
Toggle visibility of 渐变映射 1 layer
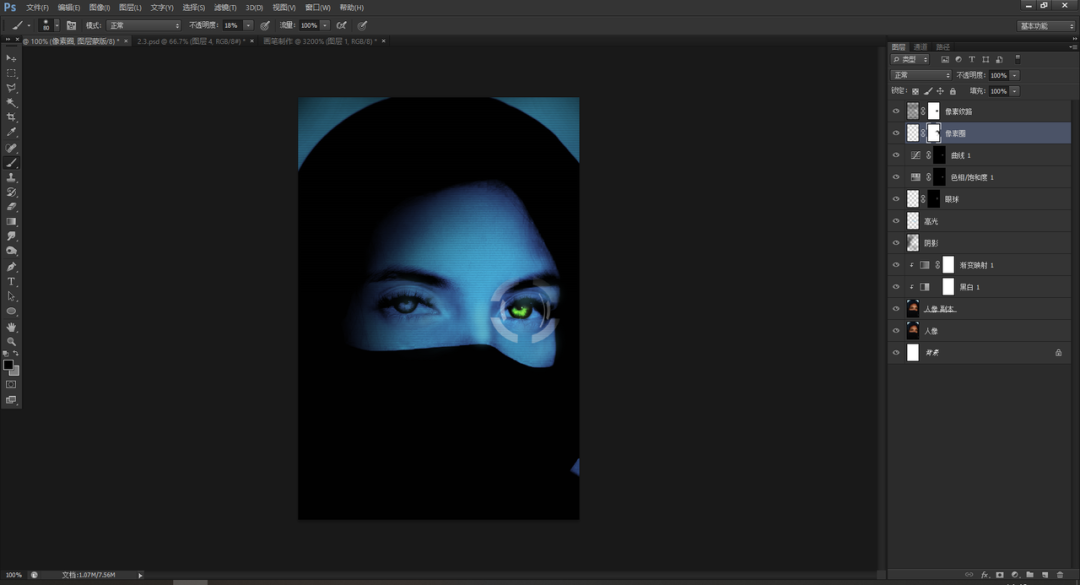[x=896, y=265]
